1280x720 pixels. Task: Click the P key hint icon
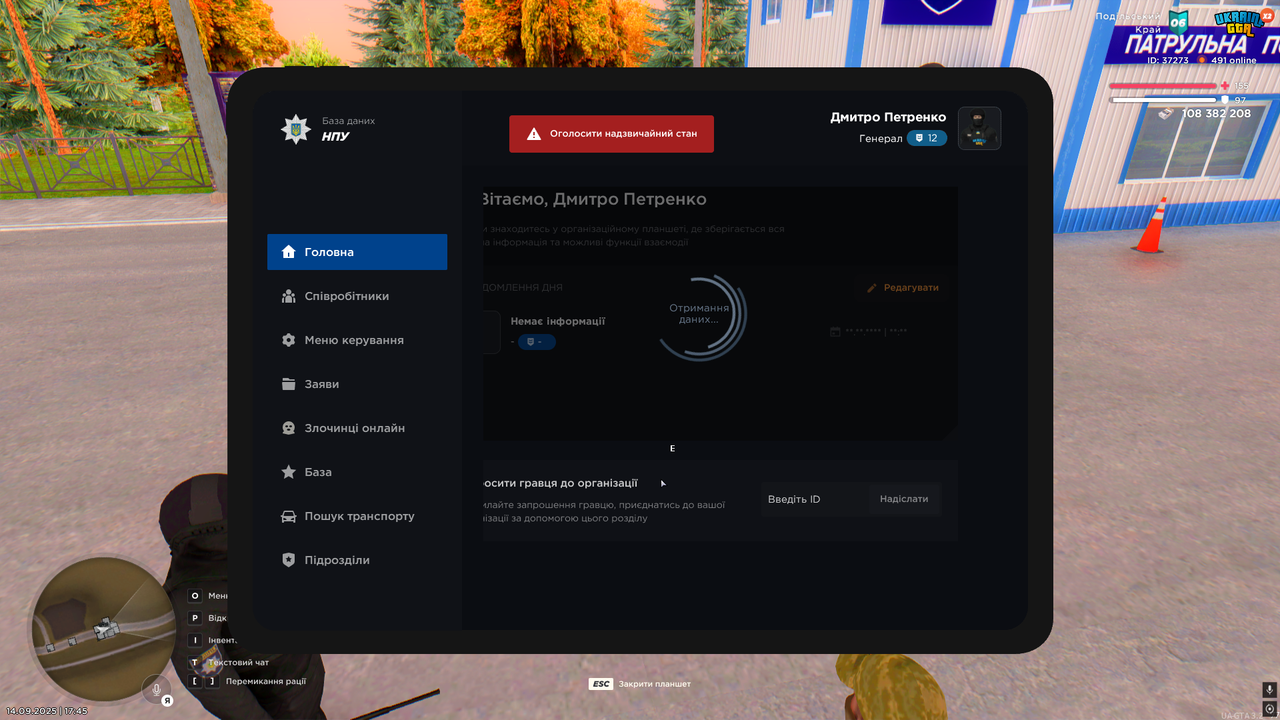point(195,618)
